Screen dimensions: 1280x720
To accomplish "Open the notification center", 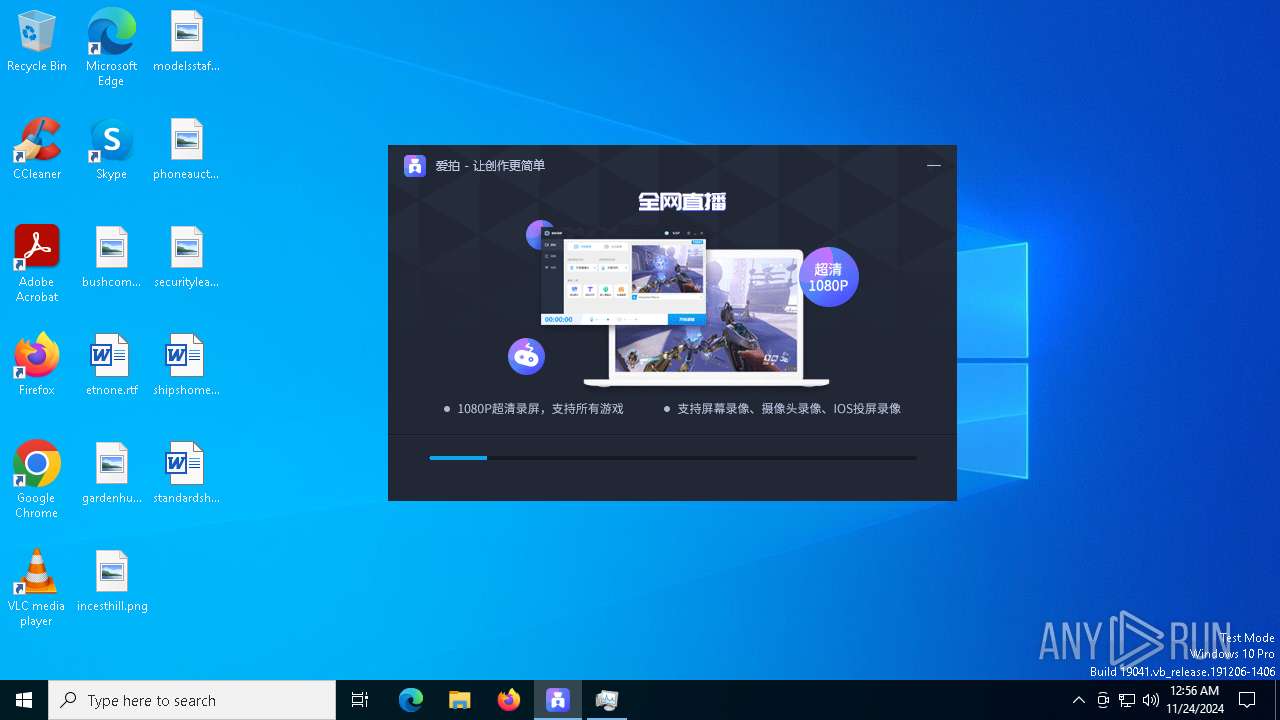I will coord(1247,700).
